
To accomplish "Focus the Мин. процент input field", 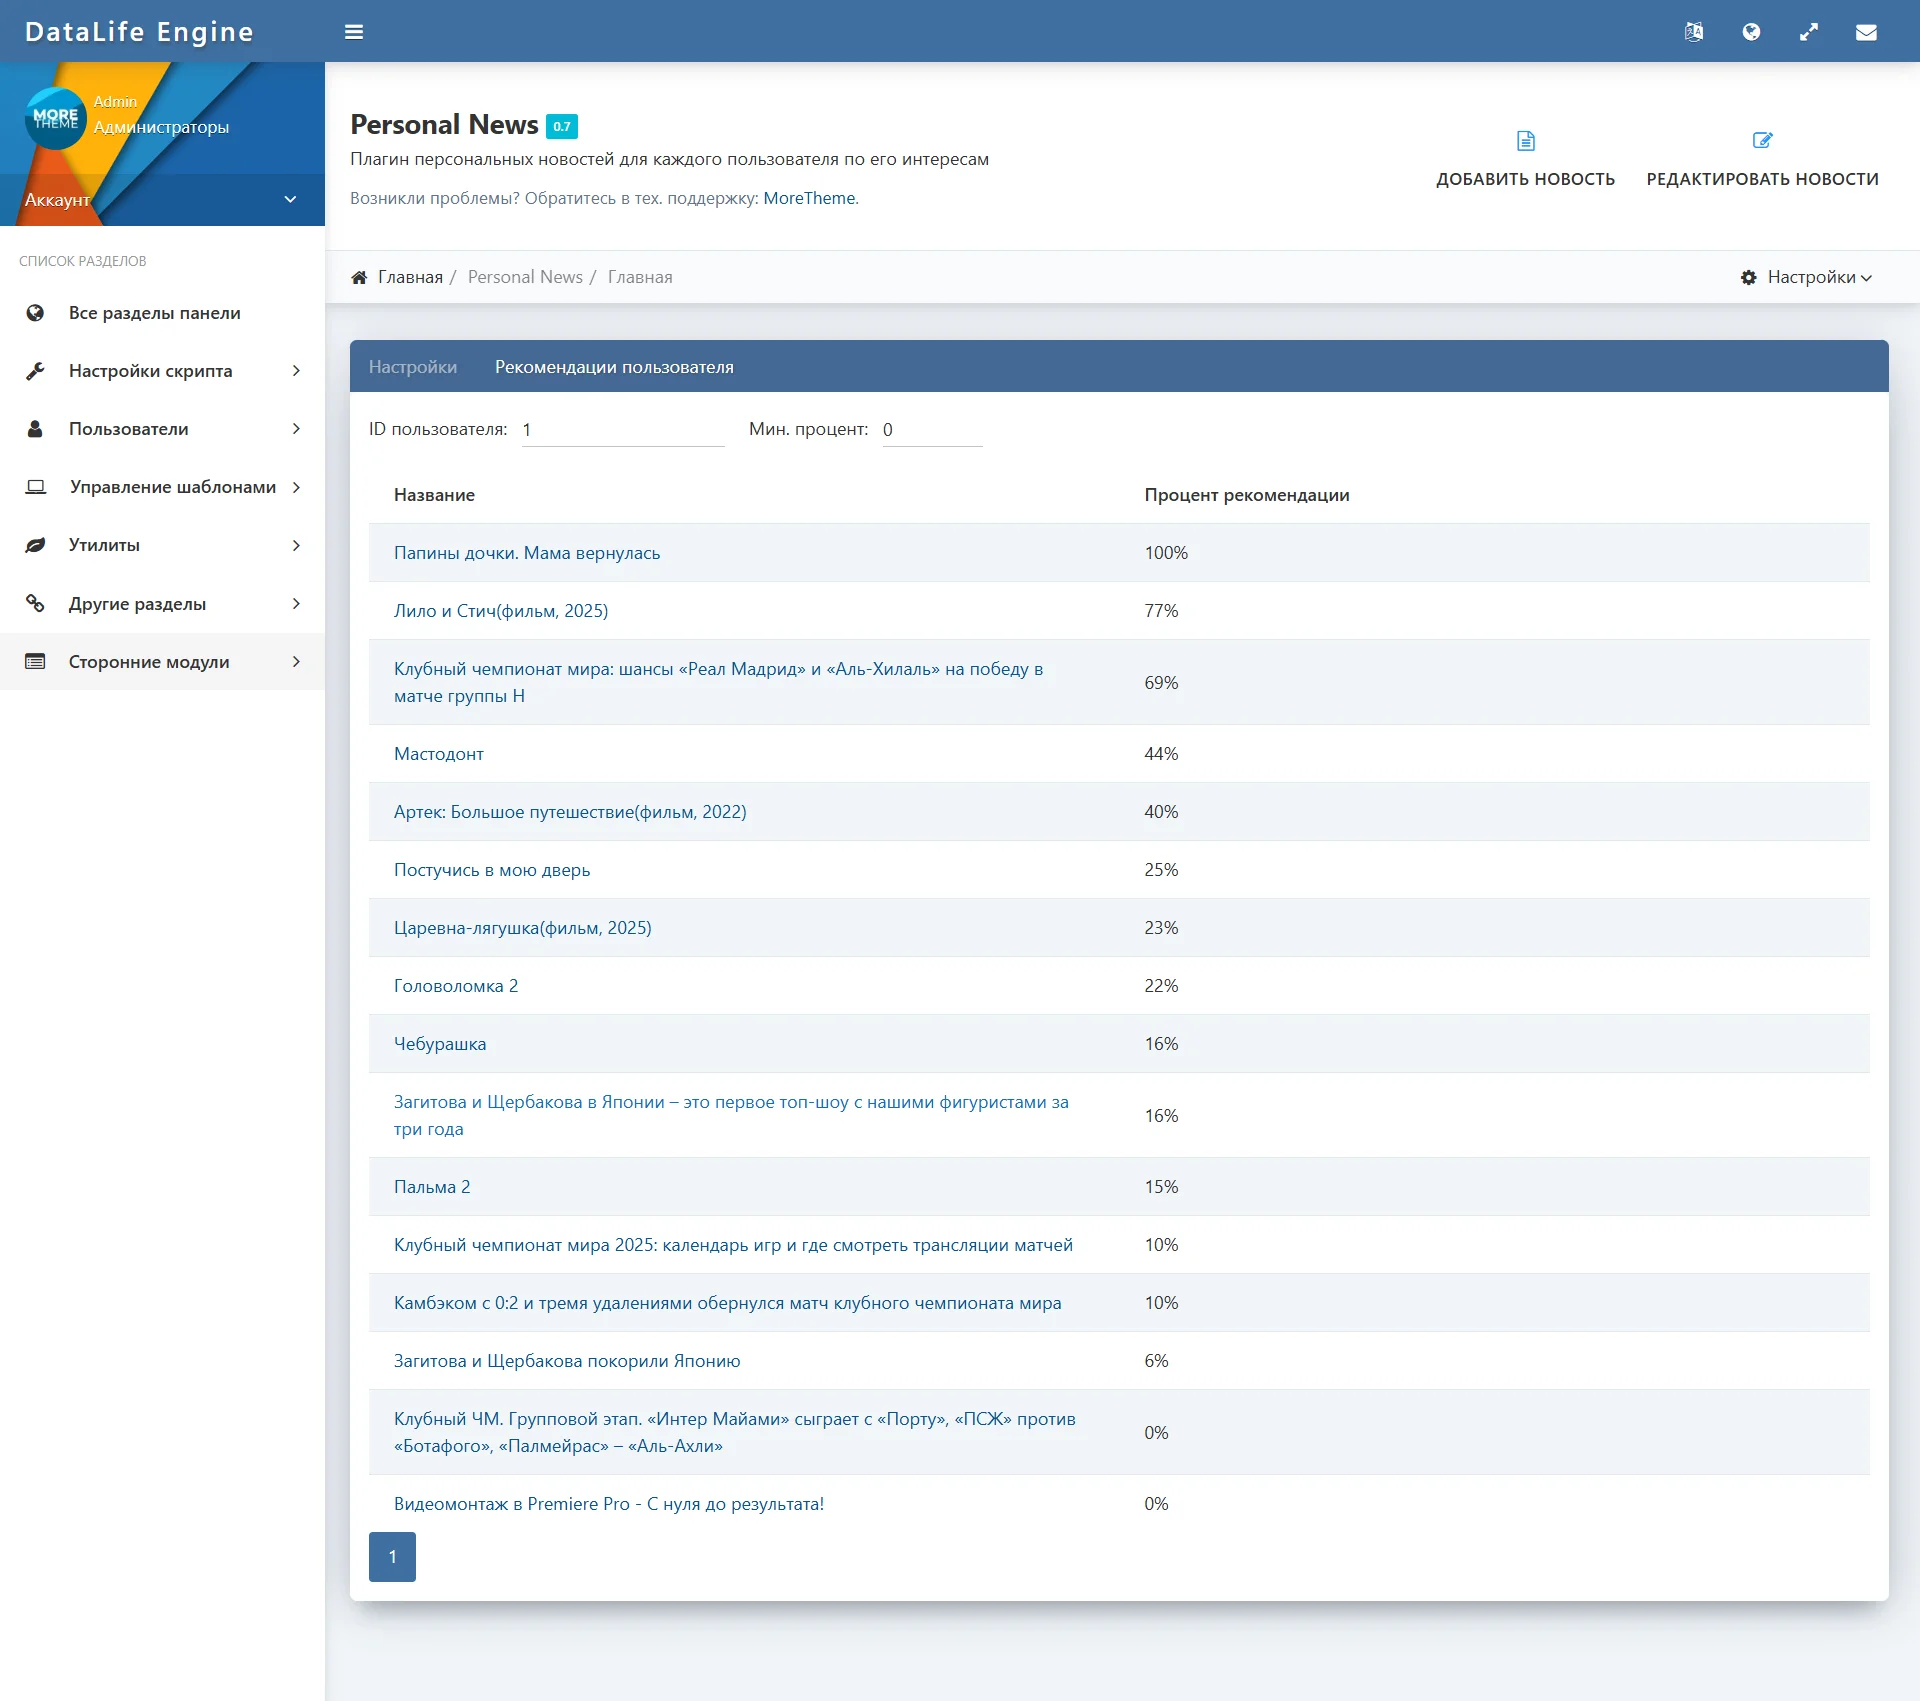I will pyautogui.click(x=931, y=430).
